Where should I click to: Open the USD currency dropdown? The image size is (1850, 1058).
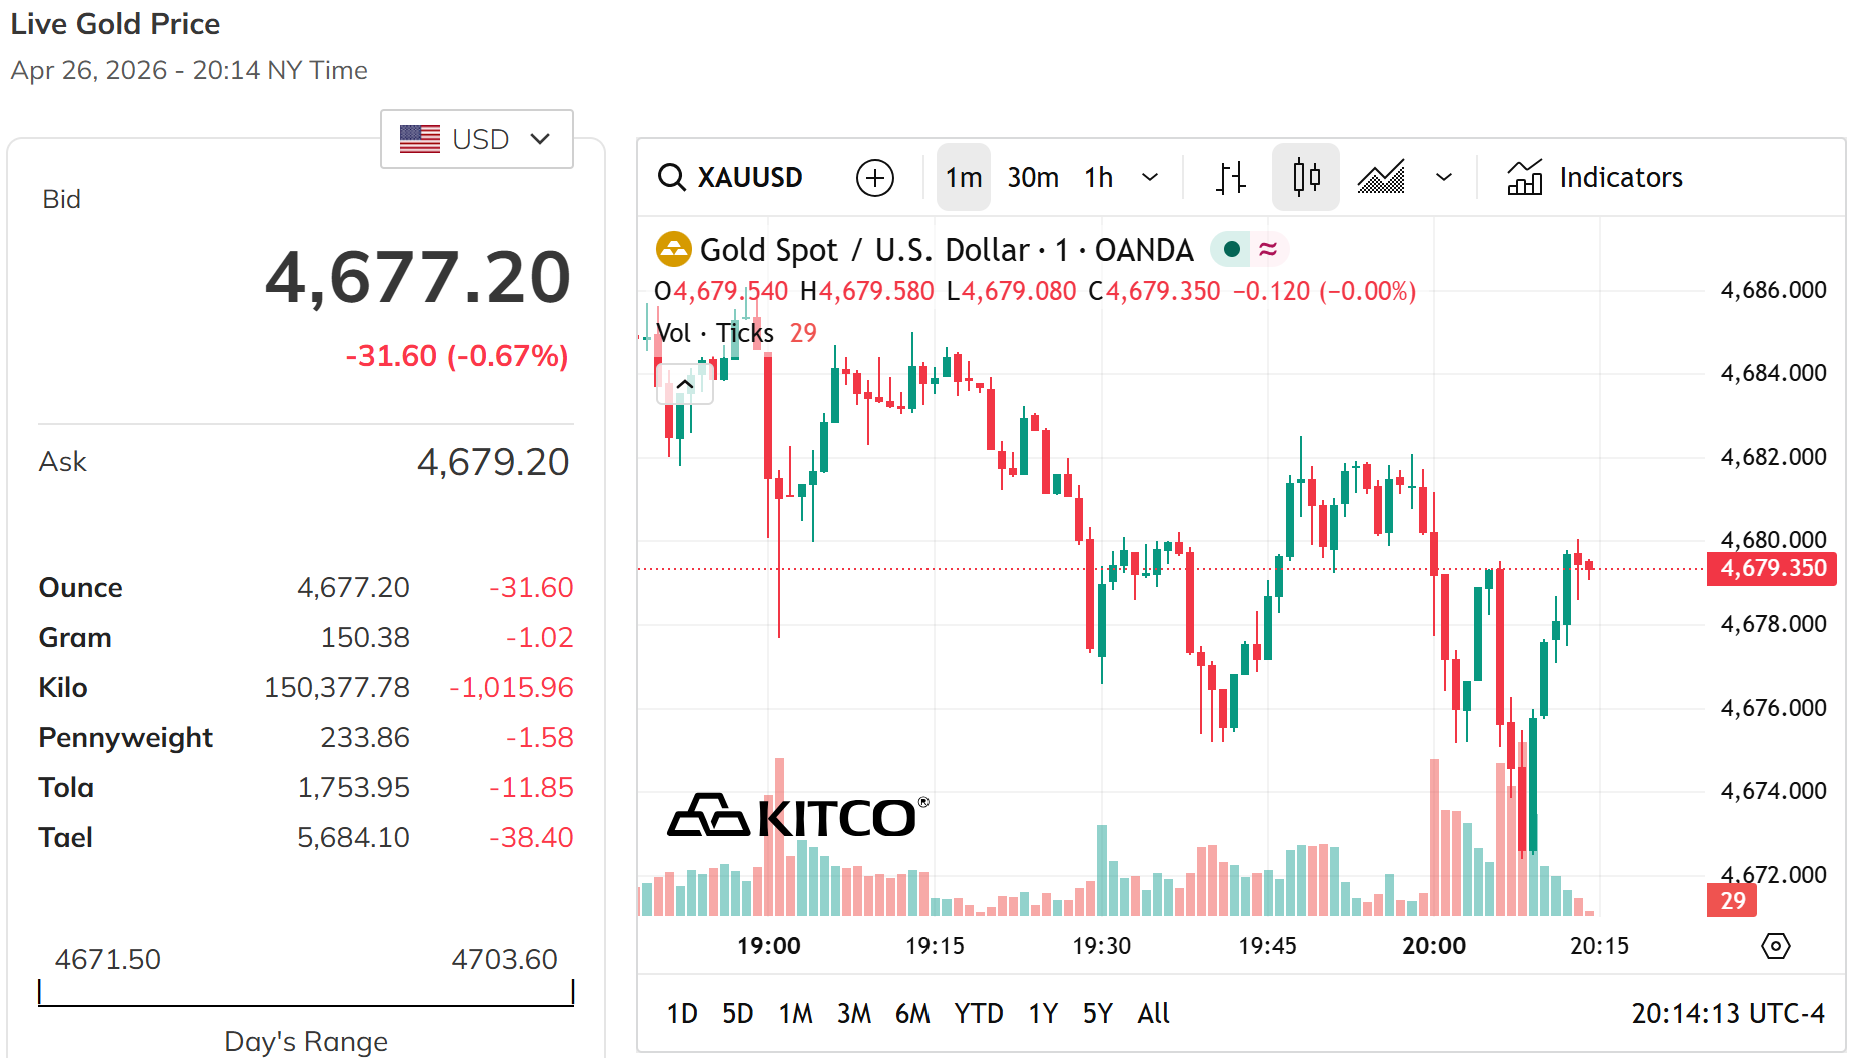(477, 139)
